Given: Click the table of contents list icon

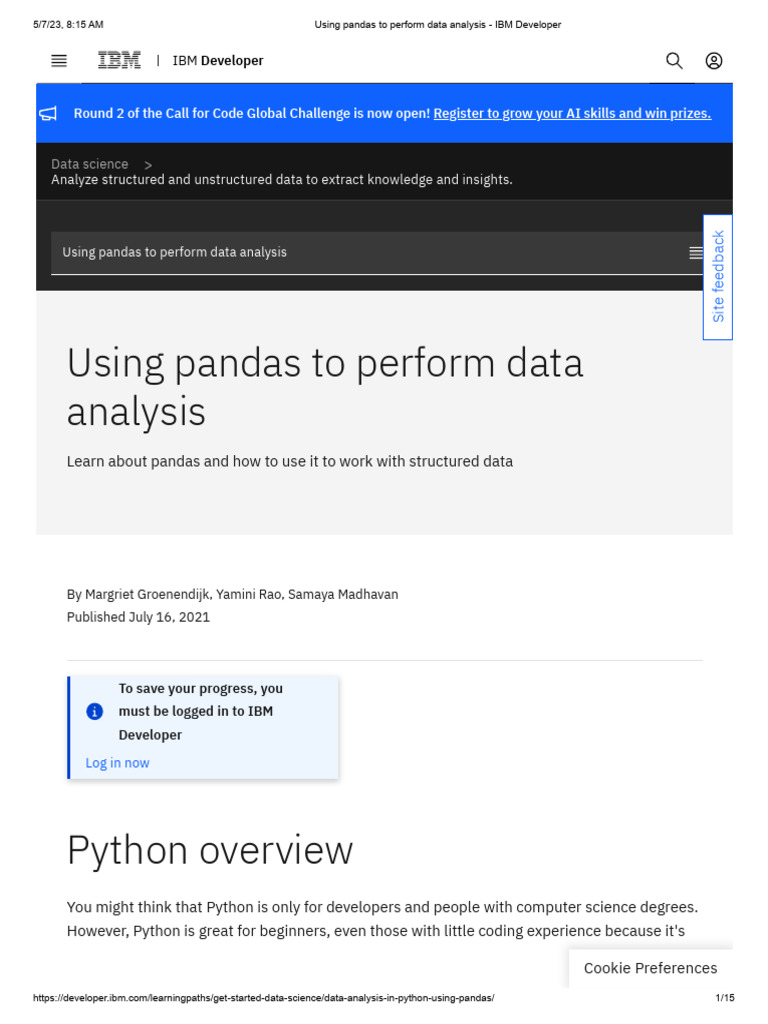Looking at the screenshot, I should pos(696,253).
